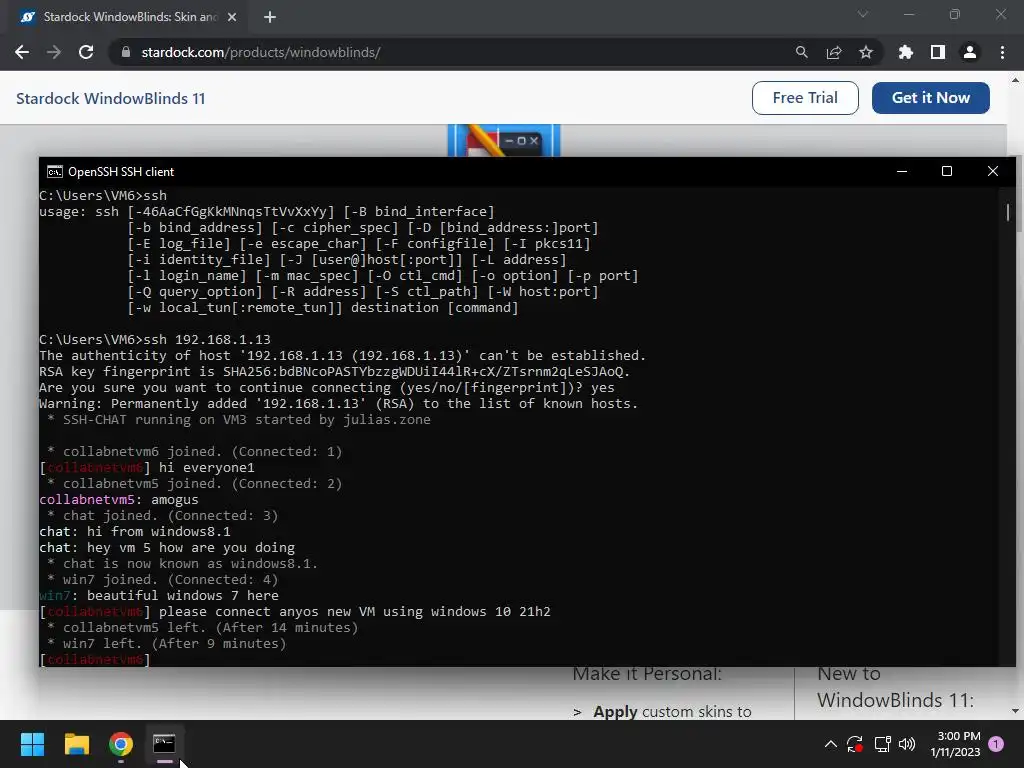Click the OpenSSH window title icon
Viewport: 1024px width, 768px height.
click(x=55, y=172)
